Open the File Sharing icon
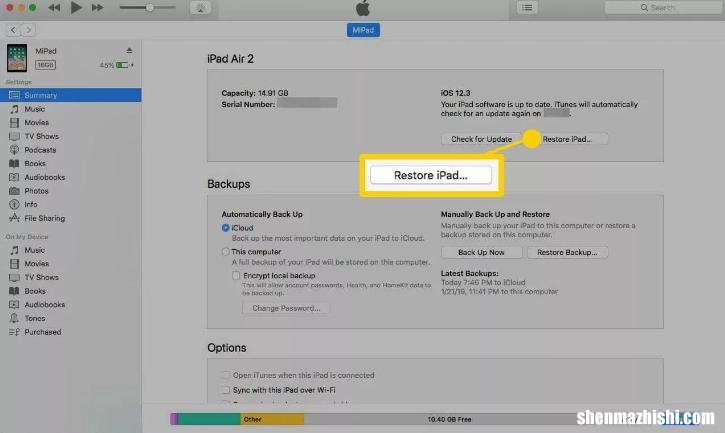The height and width of the screenshot is (433, 725). click(x=14, y=218)
